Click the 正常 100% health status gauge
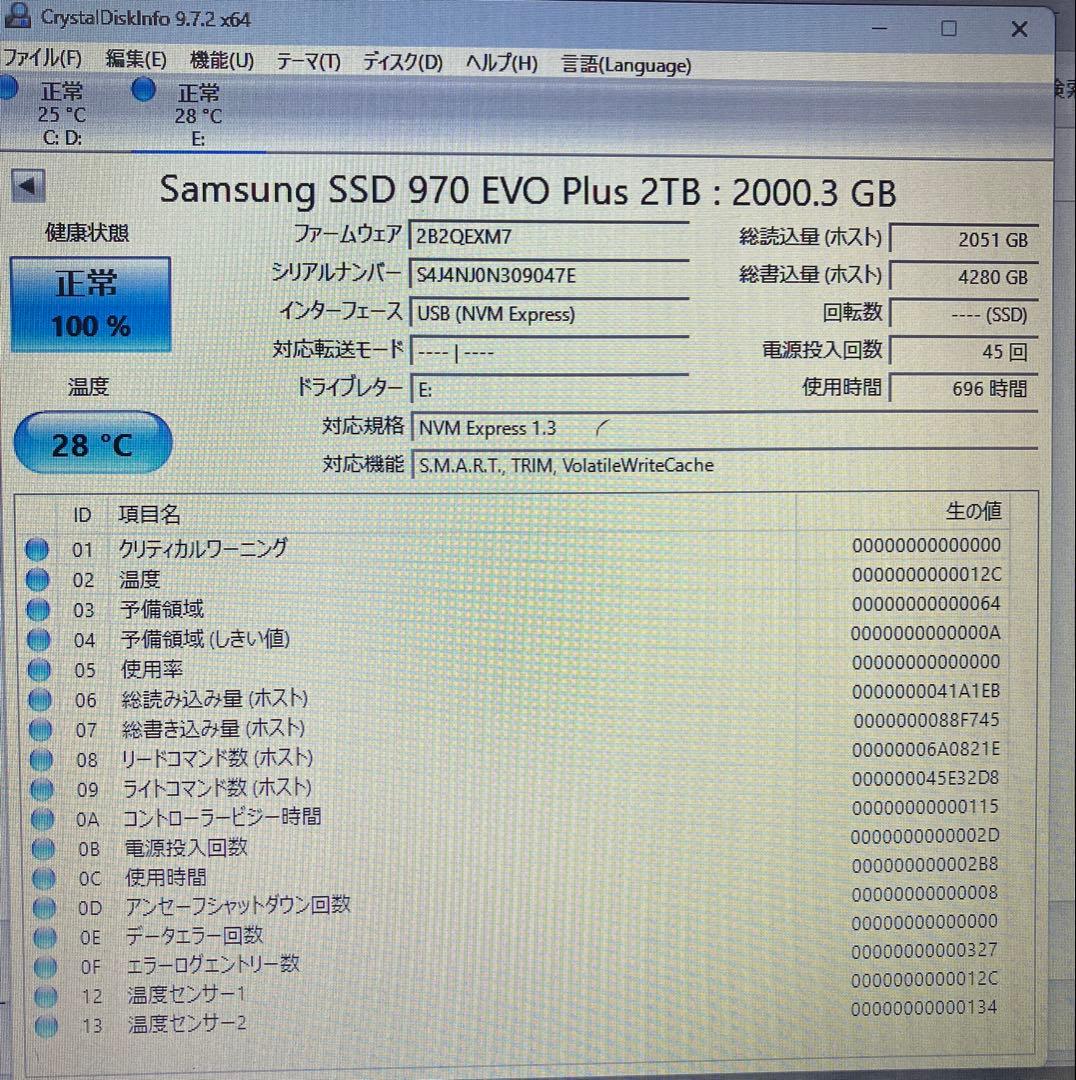This screenshot has width=1076, height=1080. pos(90,302)
